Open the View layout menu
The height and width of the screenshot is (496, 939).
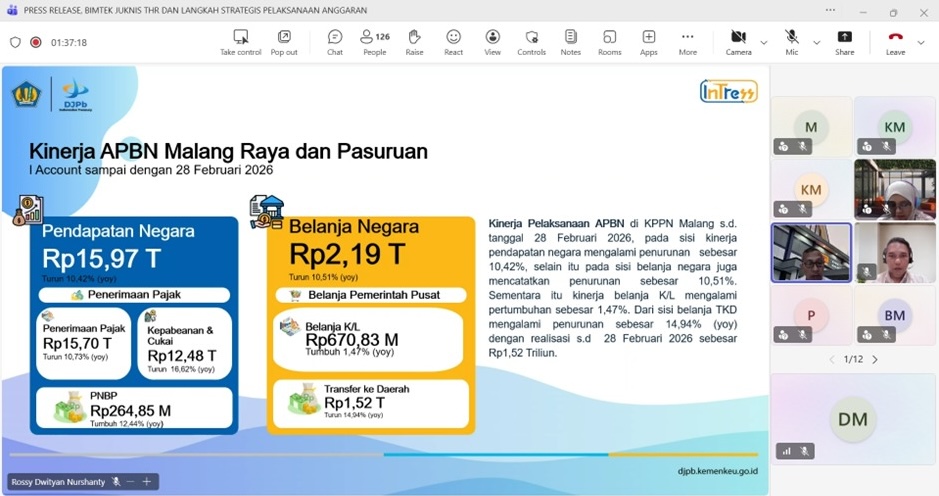(x=492, y=42)
